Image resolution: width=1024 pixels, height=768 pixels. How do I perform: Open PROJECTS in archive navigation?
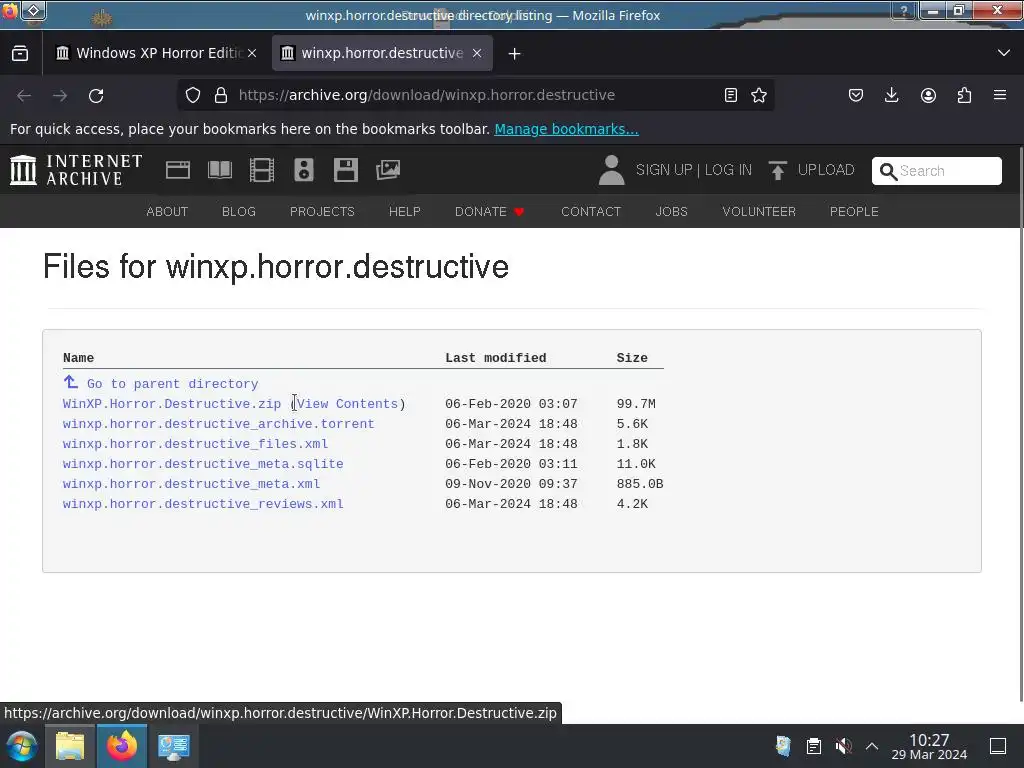[322, 212]
